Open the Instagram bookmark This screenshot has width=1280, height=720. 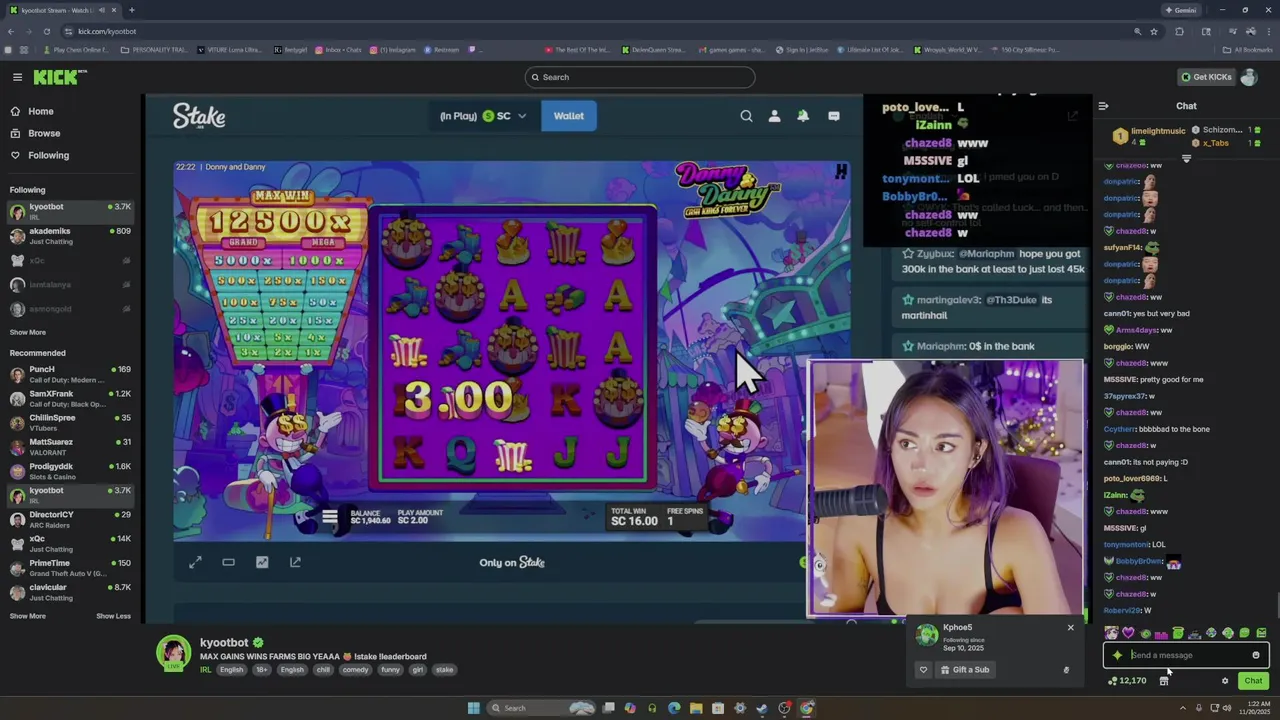[393, 49]
